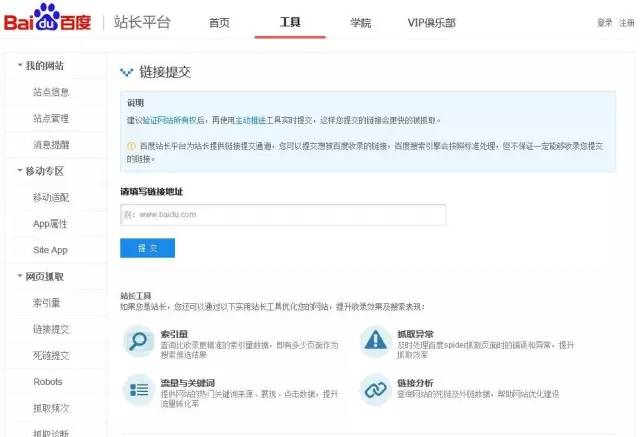Screen dimensions: 640x437
Task: Open 站点管理 in the sidebar
Action: pyautogui.click(x=51, y=118)
